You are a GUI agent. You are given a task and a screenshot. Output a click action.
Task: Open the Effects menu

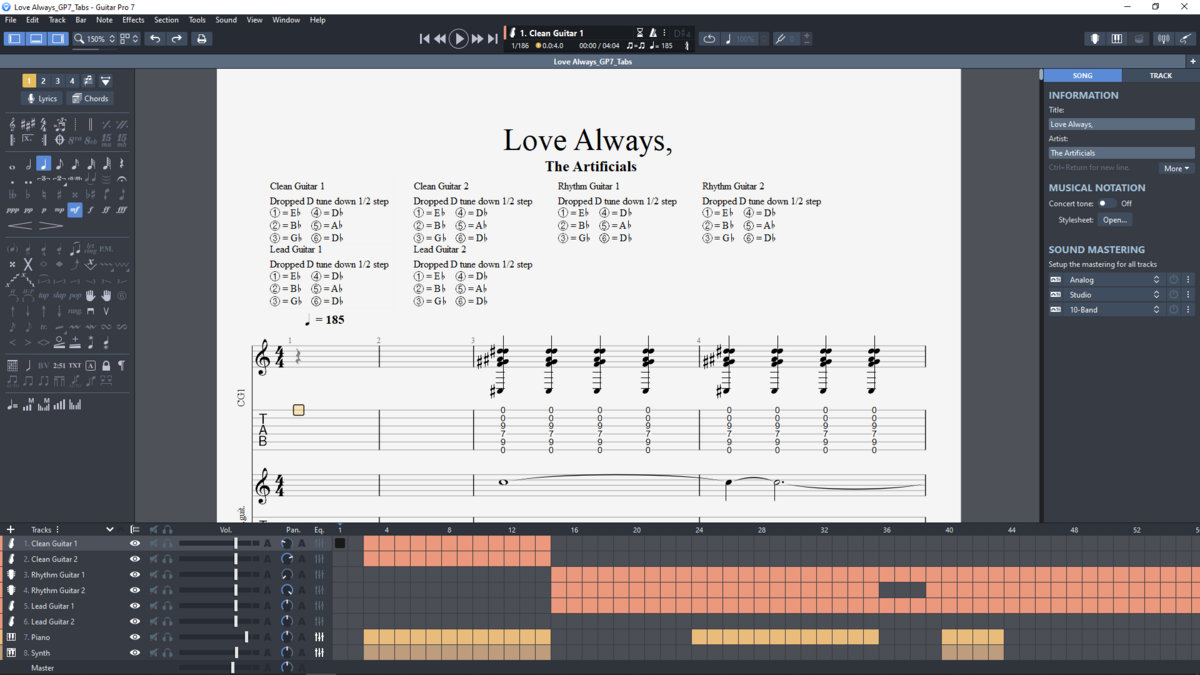[x=133, y=20]
